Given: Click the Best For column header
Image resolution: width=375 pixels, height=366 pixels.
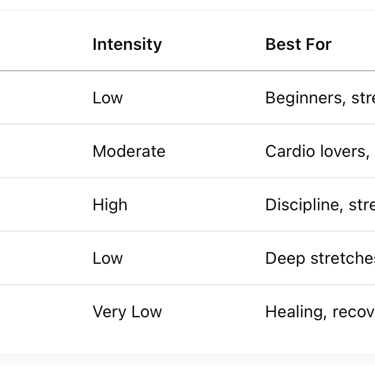Looking at the screenshot, I should [298, 44].
